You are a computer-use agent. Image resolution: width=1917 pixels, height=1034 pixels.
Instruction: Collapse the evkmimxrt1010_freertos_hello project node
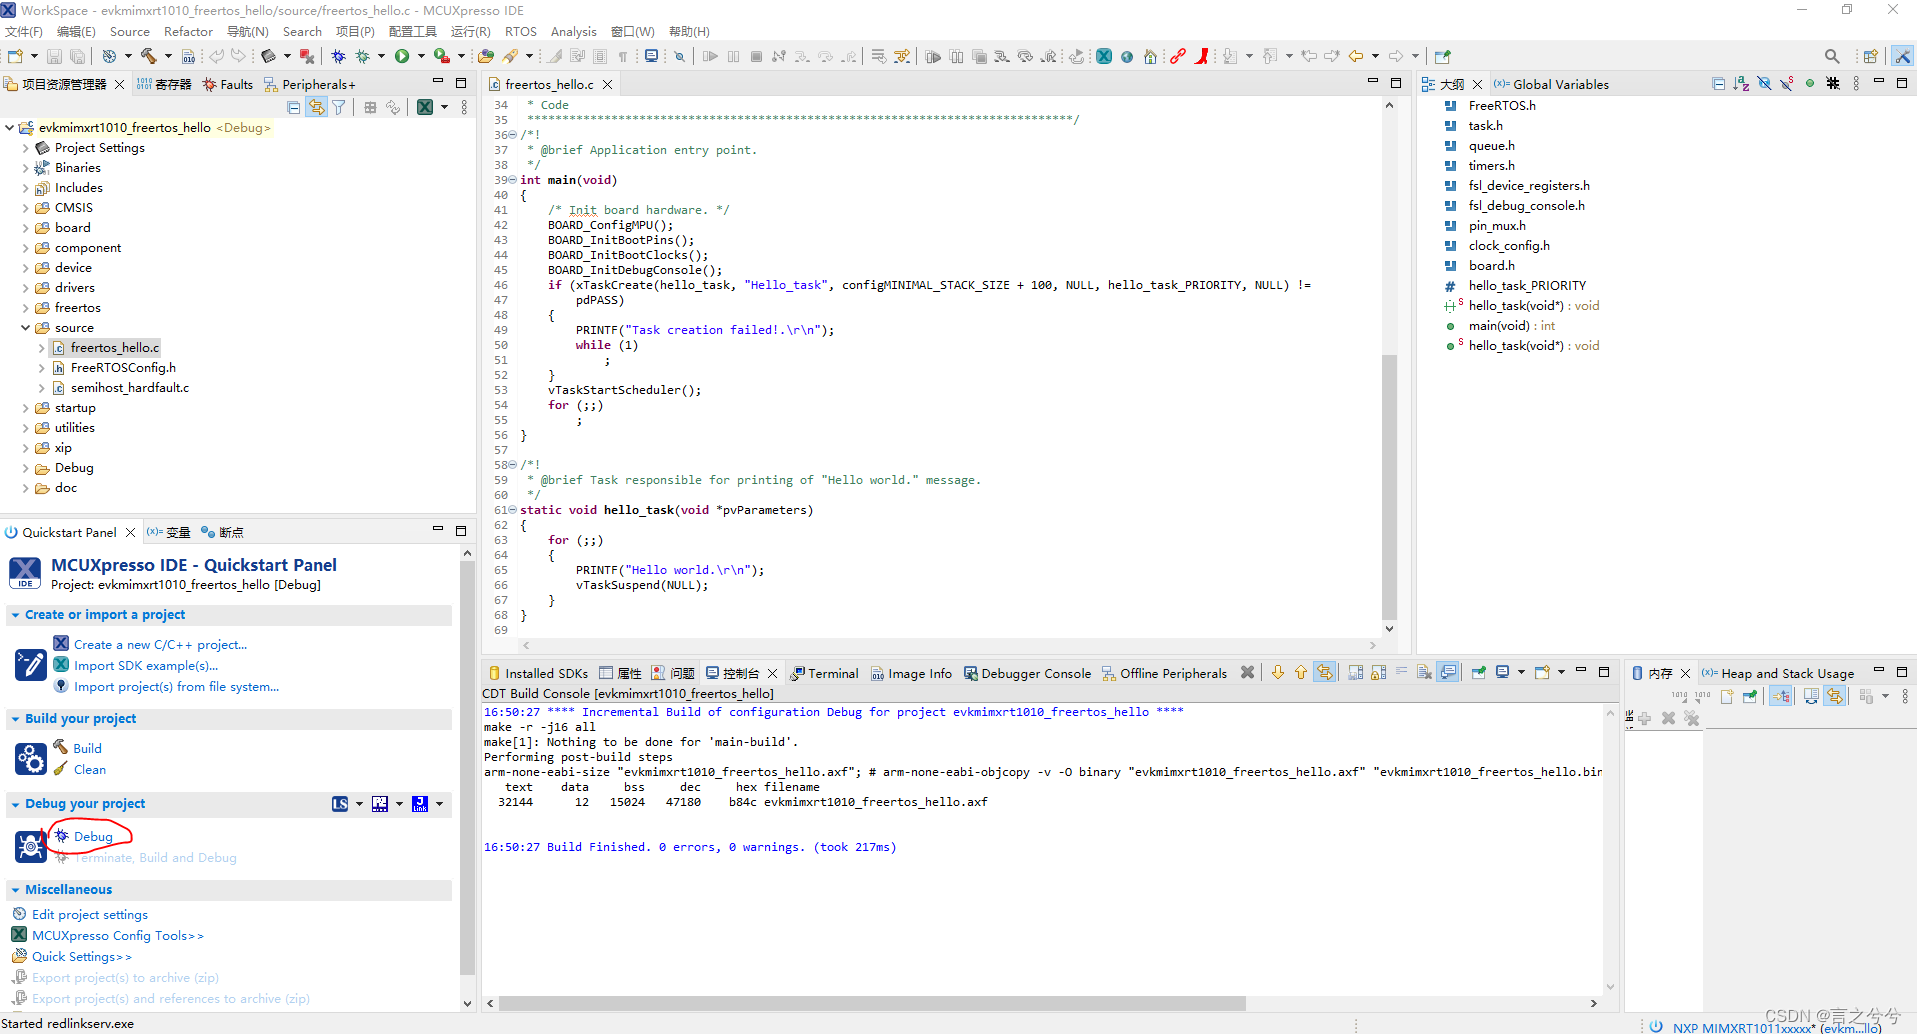pyautogui.click(x=10, y=127)
